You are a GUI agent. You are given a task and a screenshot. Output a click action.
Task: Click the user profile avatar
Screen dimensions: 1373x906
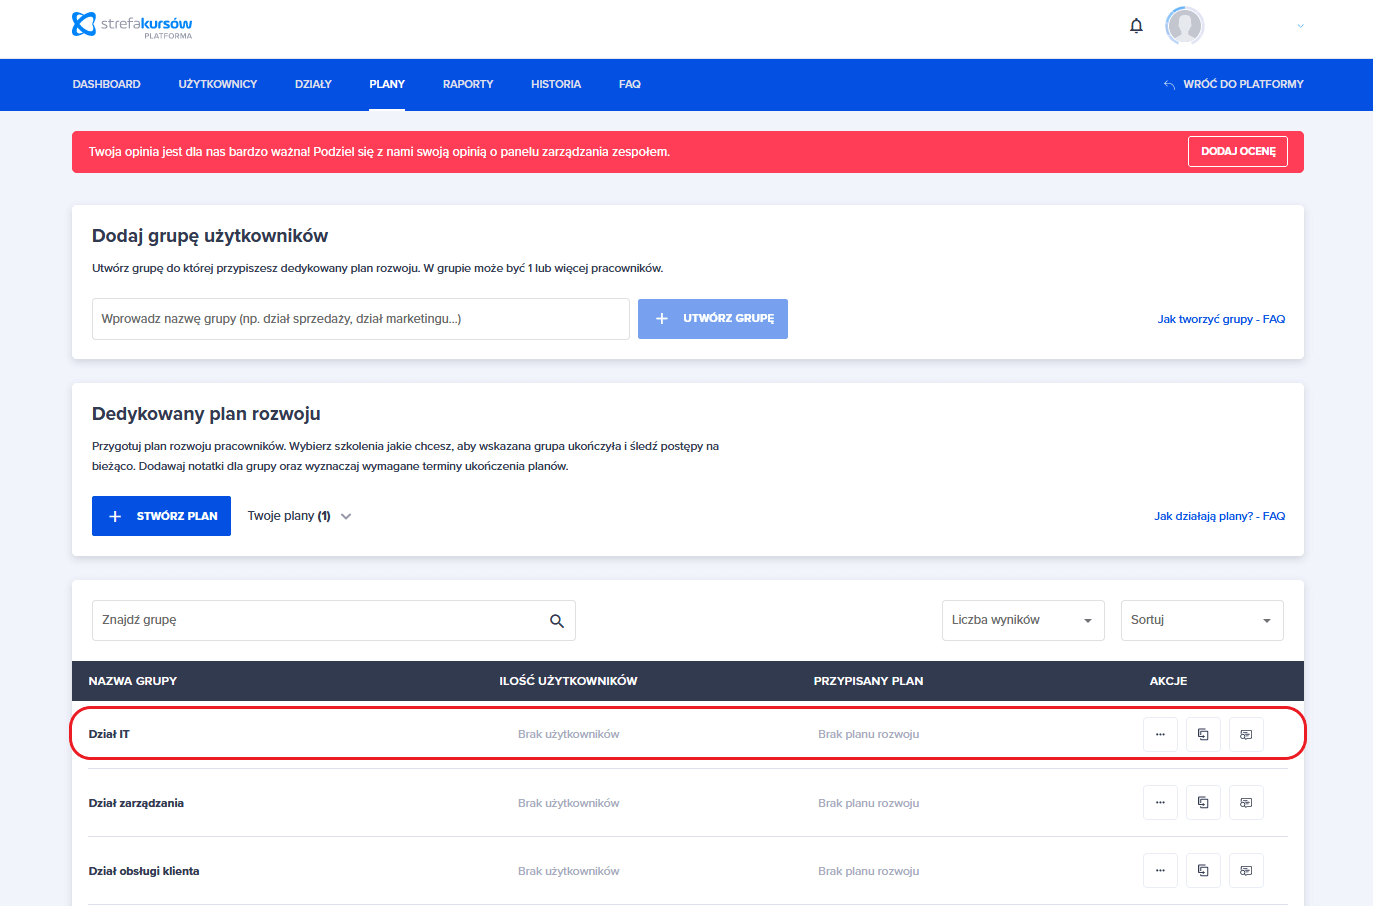(x=1184, y=26)
